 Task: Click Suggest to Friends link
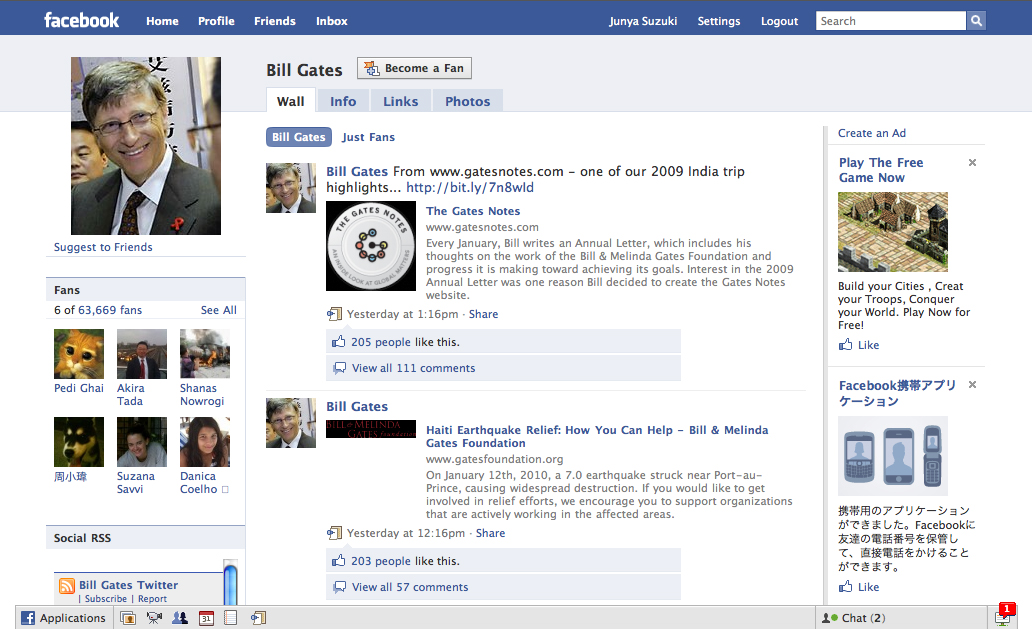(103, 247)
